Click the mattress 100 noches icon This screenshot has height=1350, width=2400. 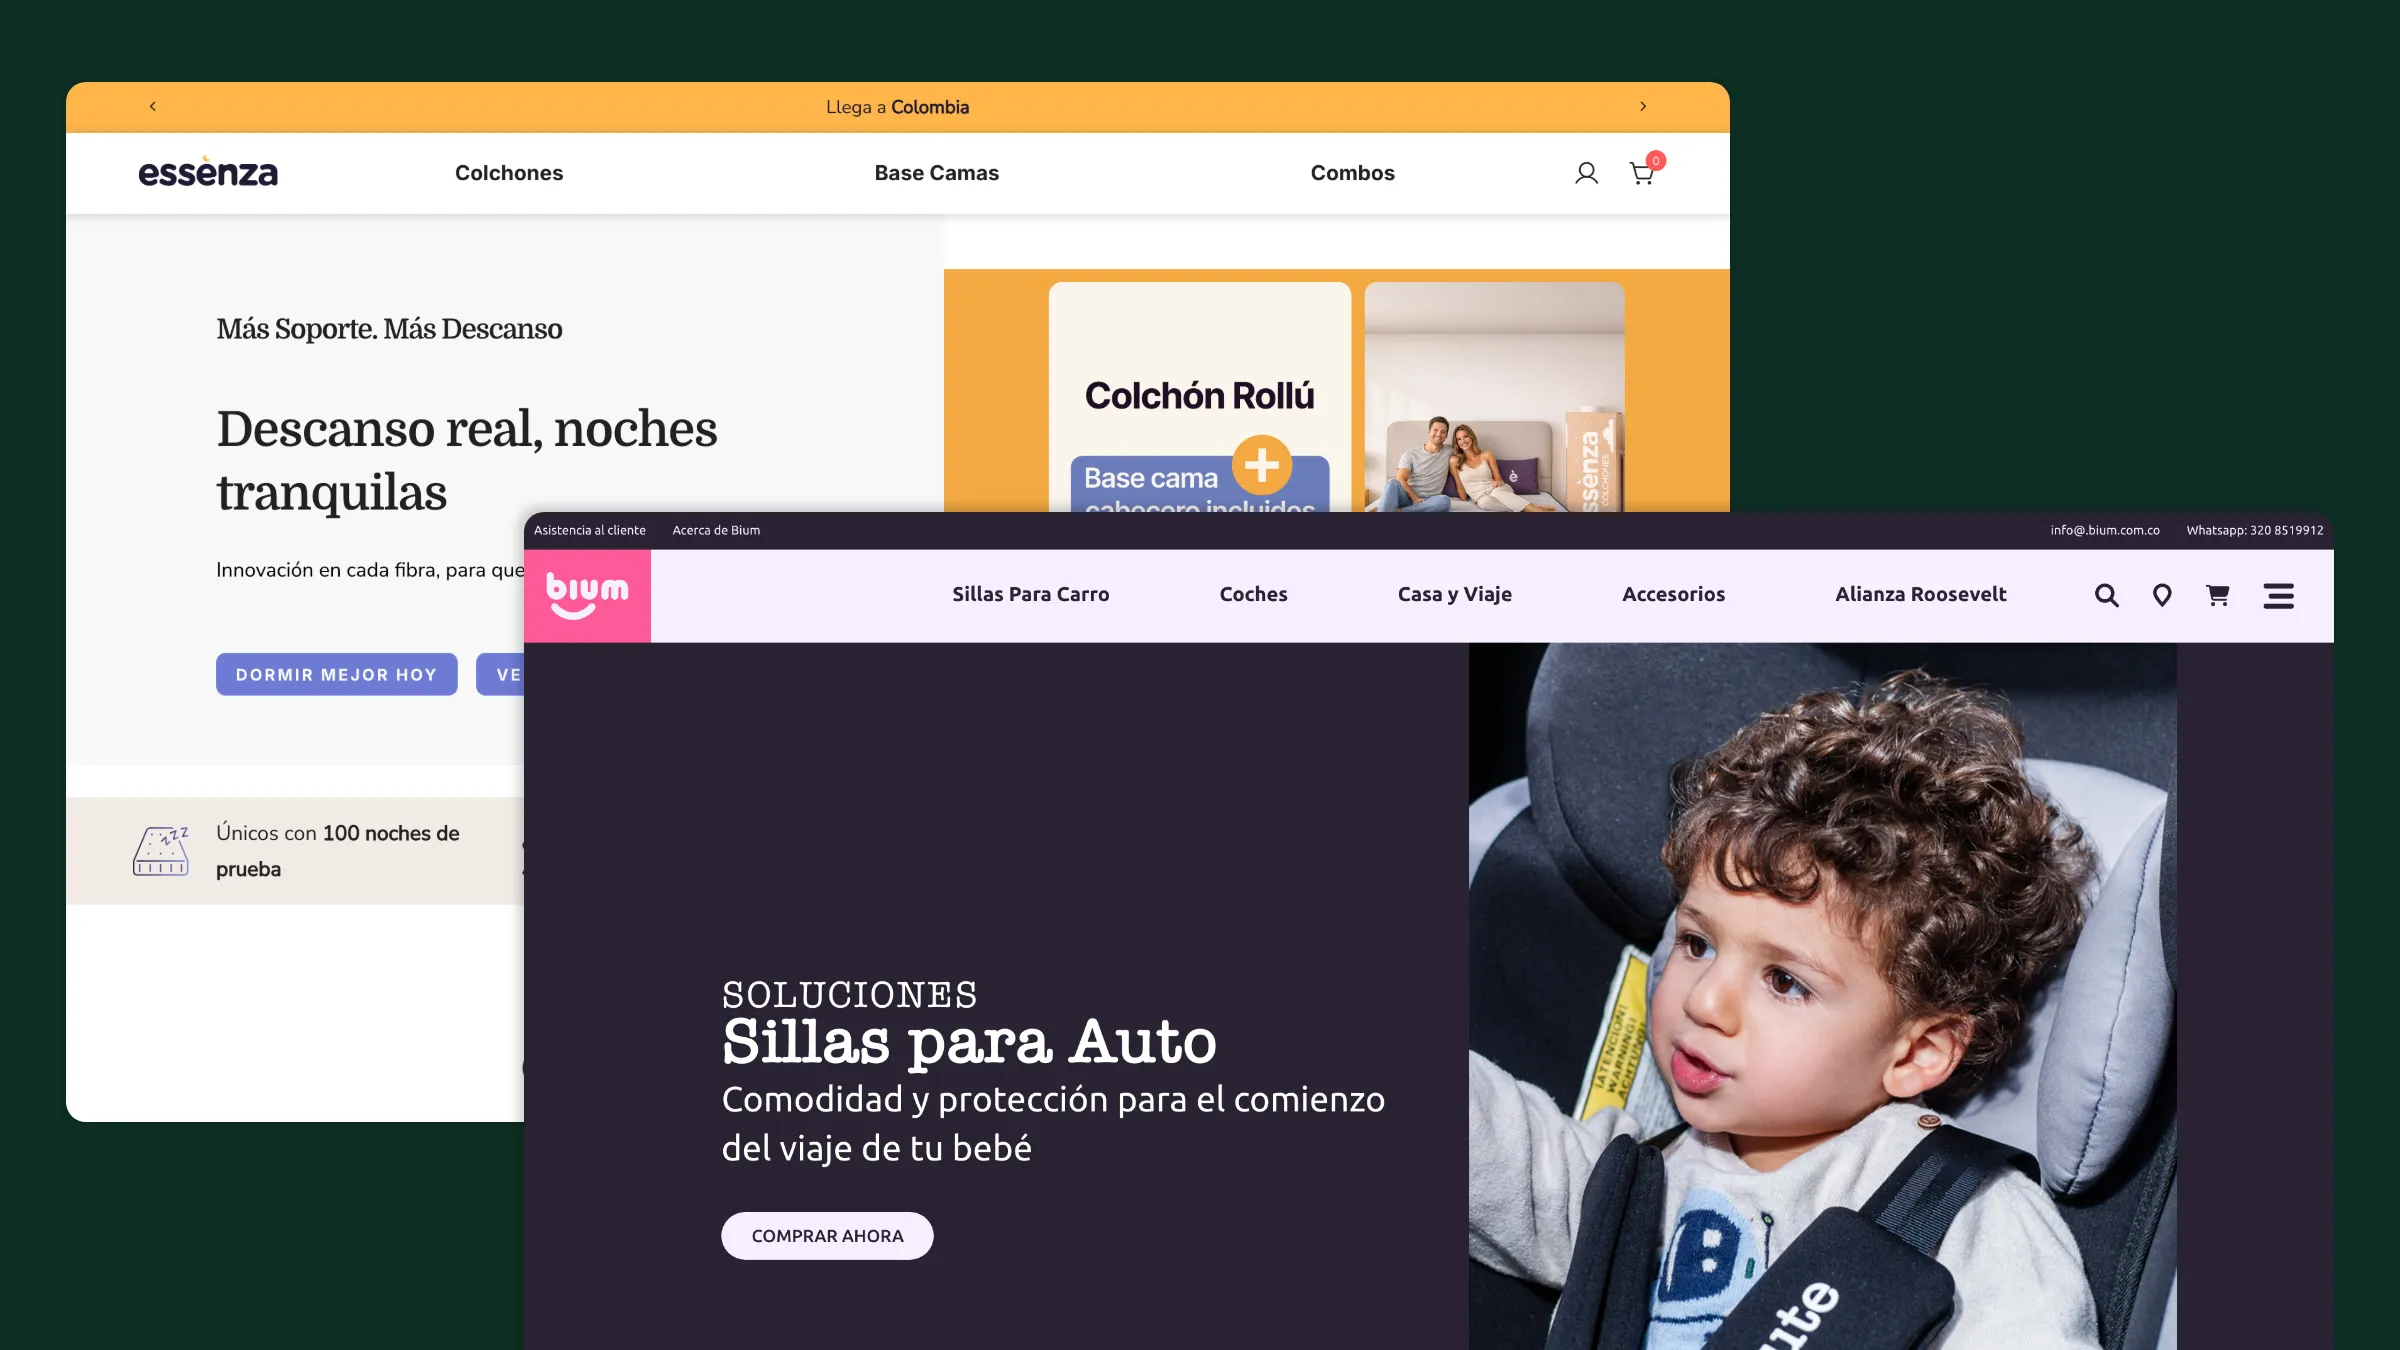pyautogui.click(x=161, y=851)
